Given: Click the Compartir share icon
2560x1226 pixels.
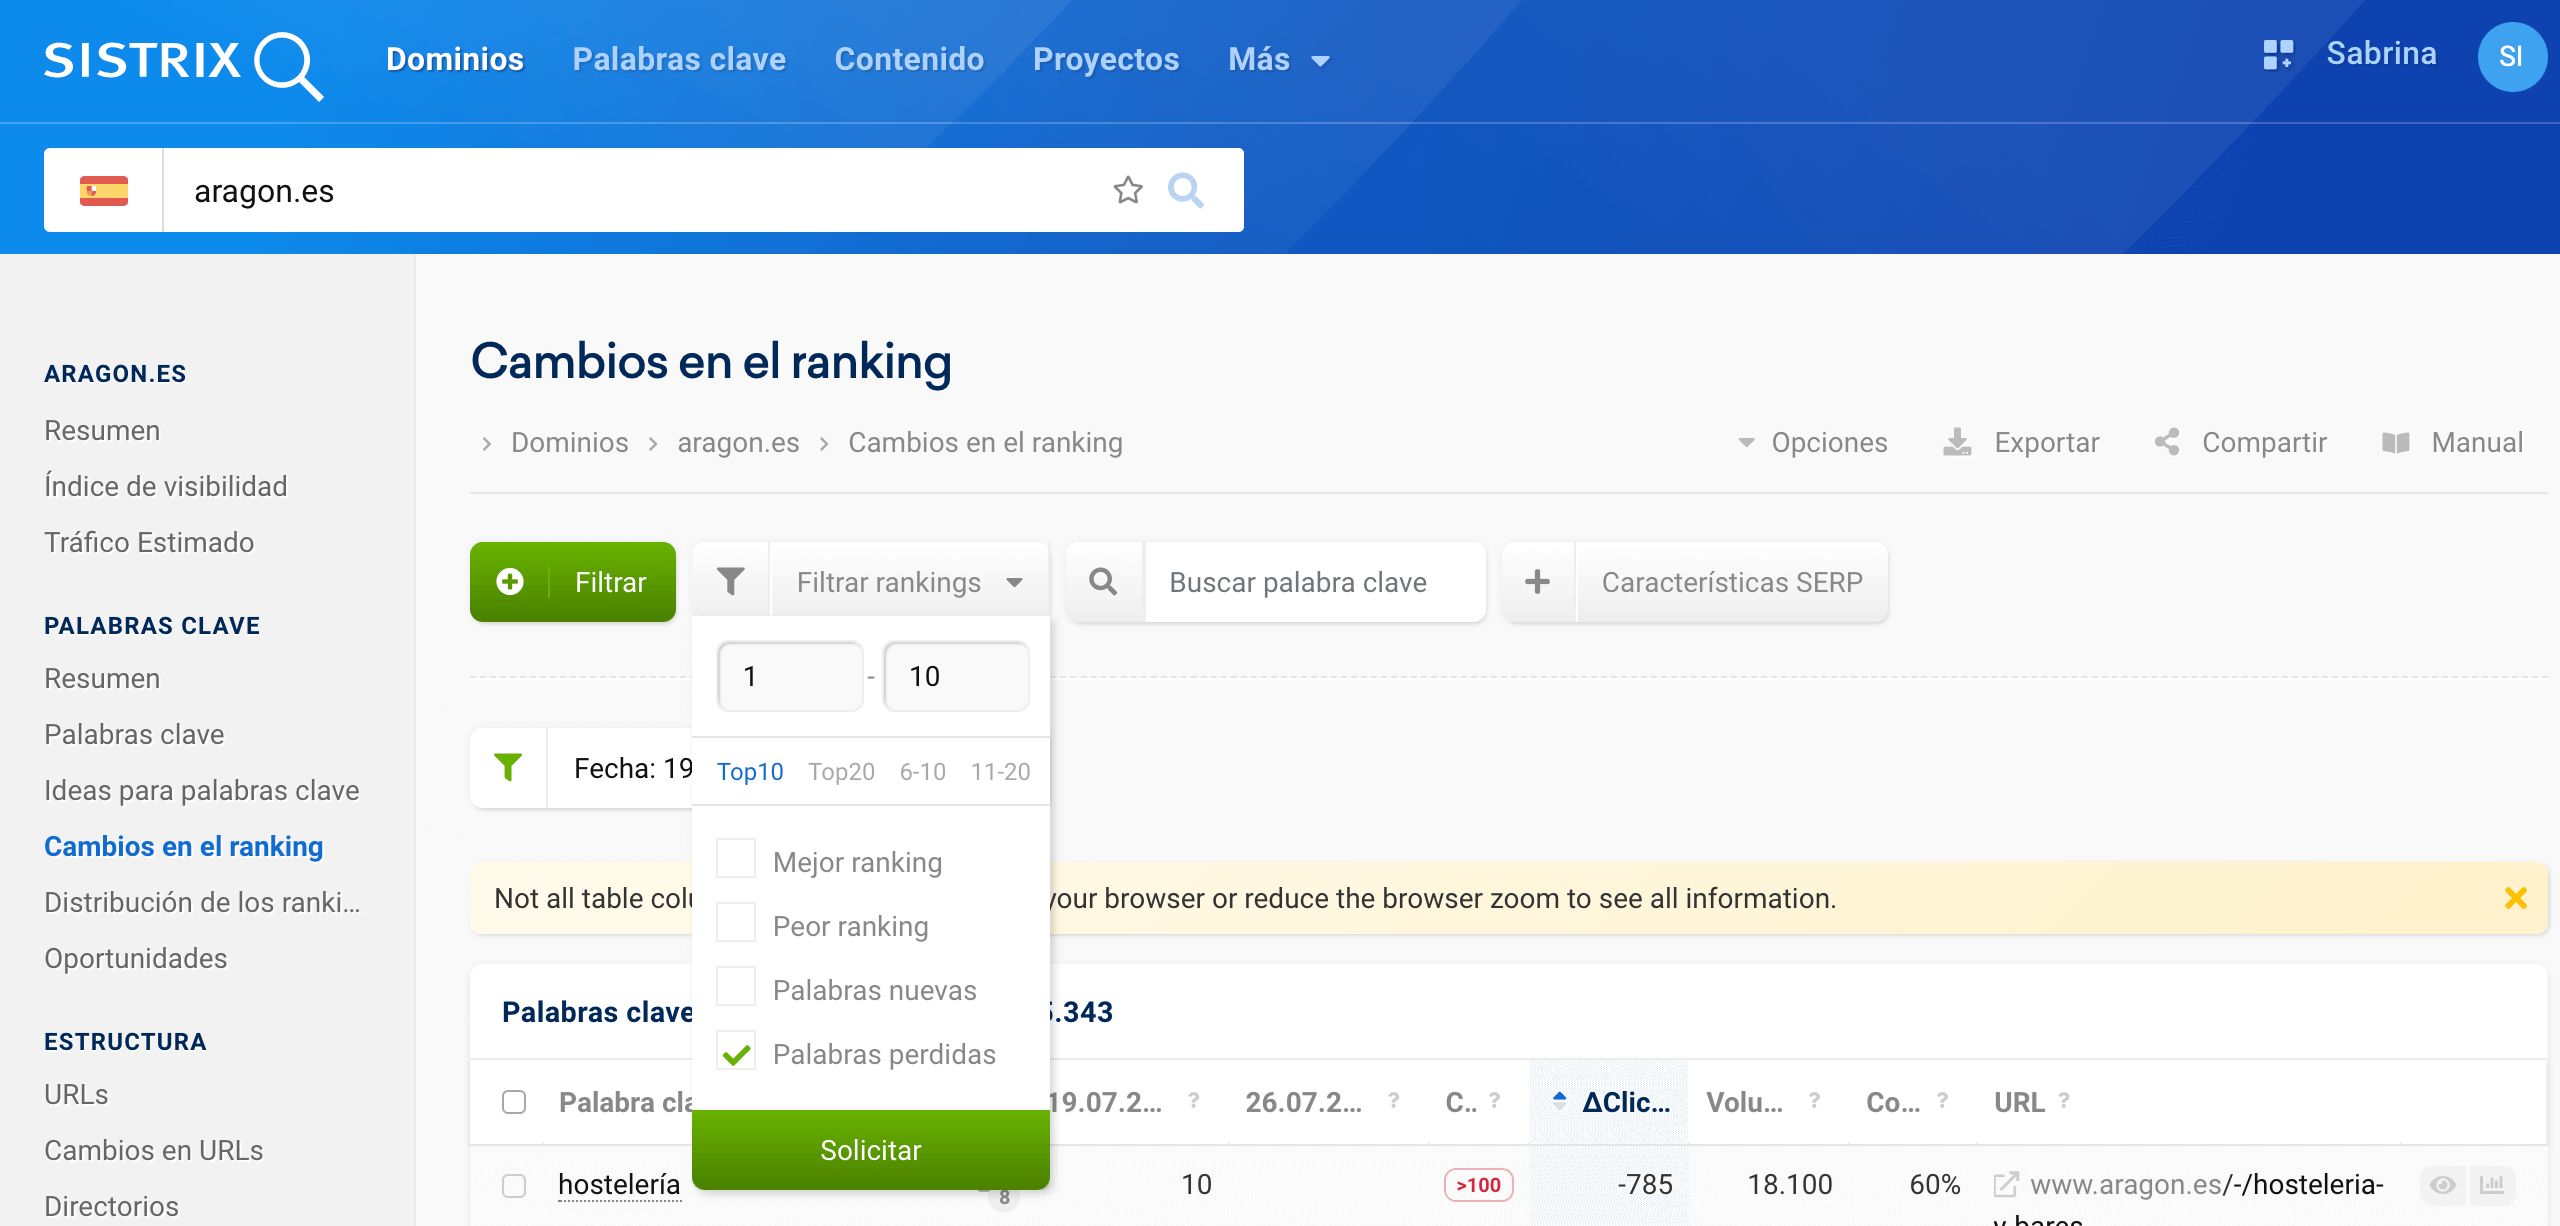Looking at the screenshot, I should (x=2167, y=442).
